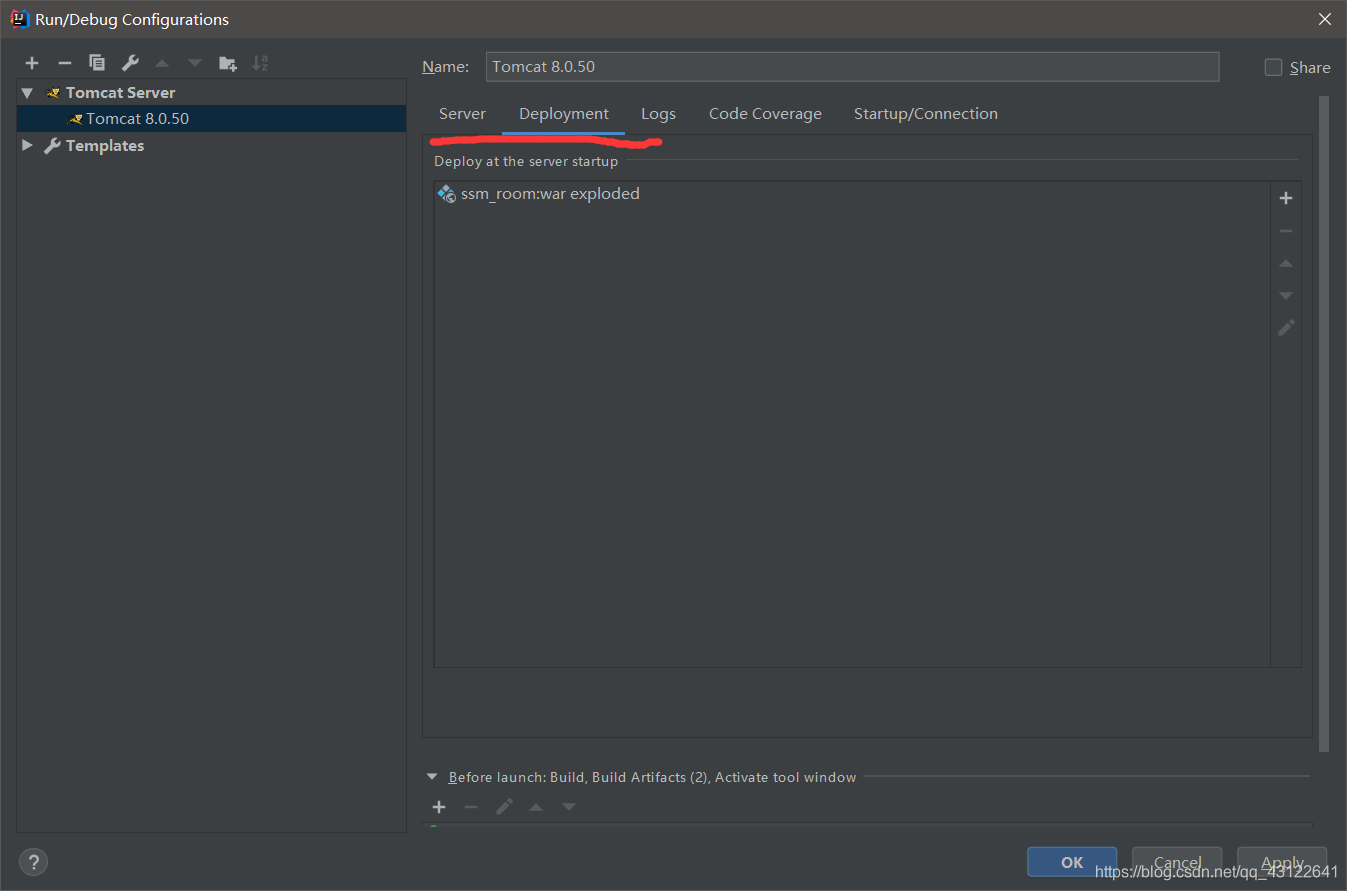Select Tomcat Server group label
The width and height of the screenshot is (1347, 891).
pos(120,93)
